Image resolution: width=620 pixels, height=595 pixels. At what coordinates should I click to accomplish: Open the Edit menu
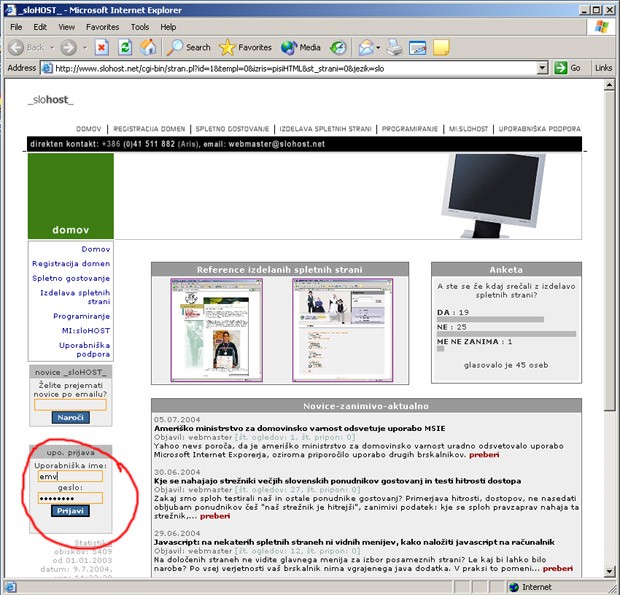click(x=40, y=27)
